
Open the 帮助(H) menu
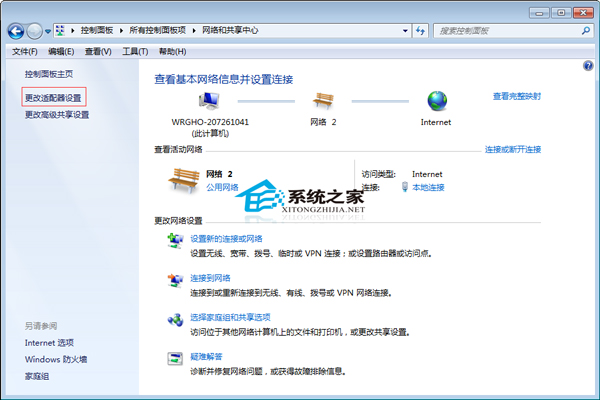[x=173, y=52]
